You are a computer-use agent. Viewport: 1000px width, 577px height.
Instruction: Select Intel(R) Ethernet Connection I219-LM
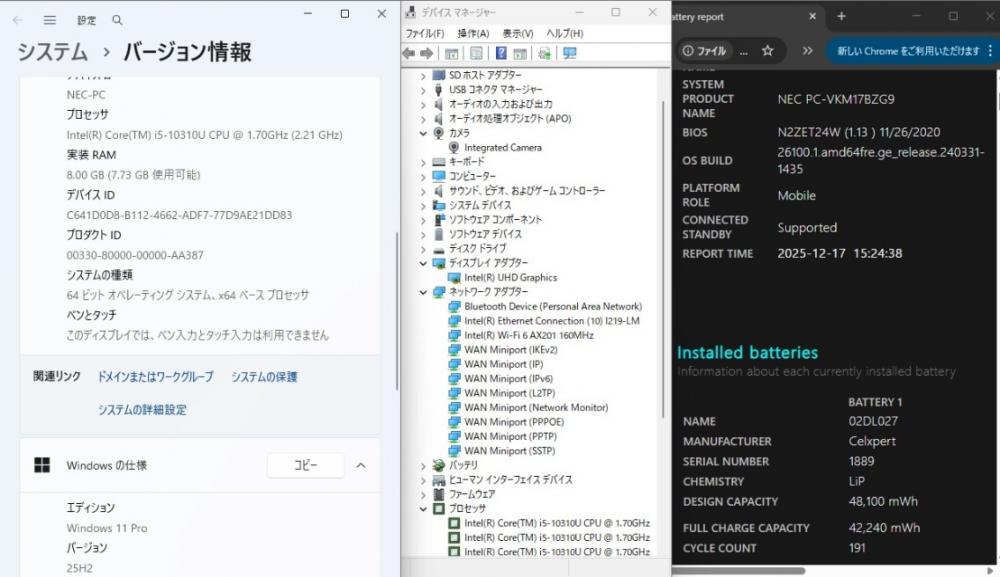552,321
